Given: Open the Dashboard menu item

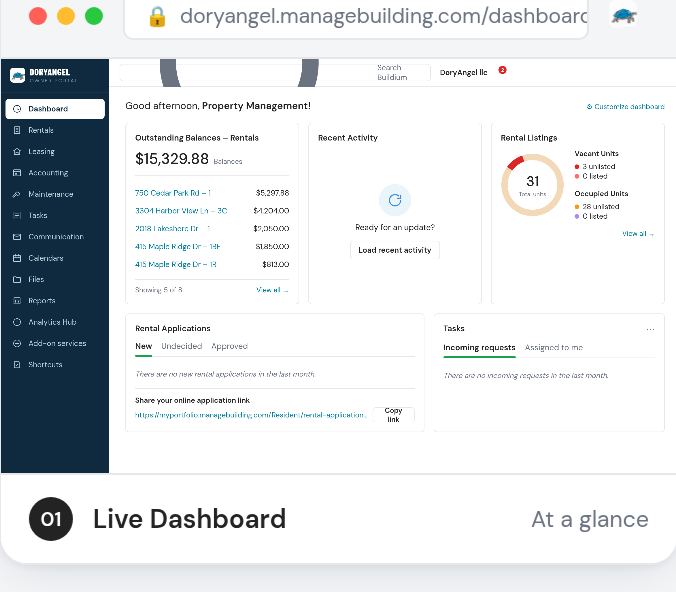Looking at the screenshot, I should [x=55, y=109].
